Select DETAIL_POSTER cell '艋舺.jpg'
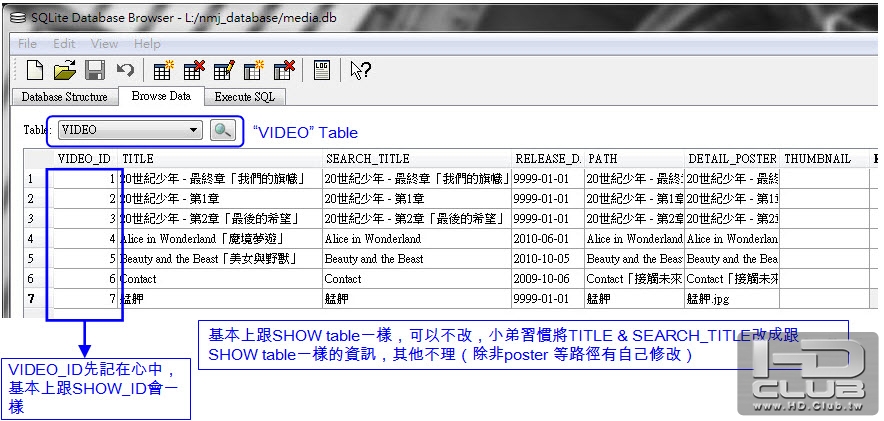Screen dimensions: 884x421 coord(732,298)
